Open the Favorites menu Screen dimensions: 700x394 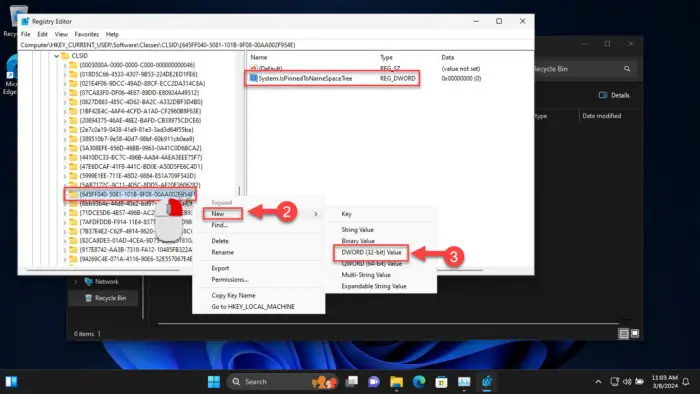pos(87,34)
